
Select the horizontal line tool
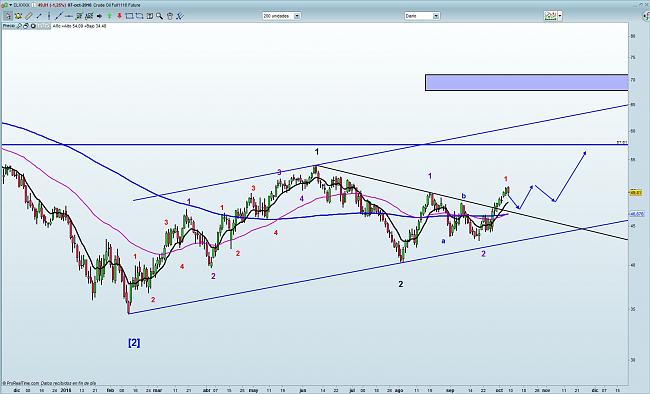69,16
